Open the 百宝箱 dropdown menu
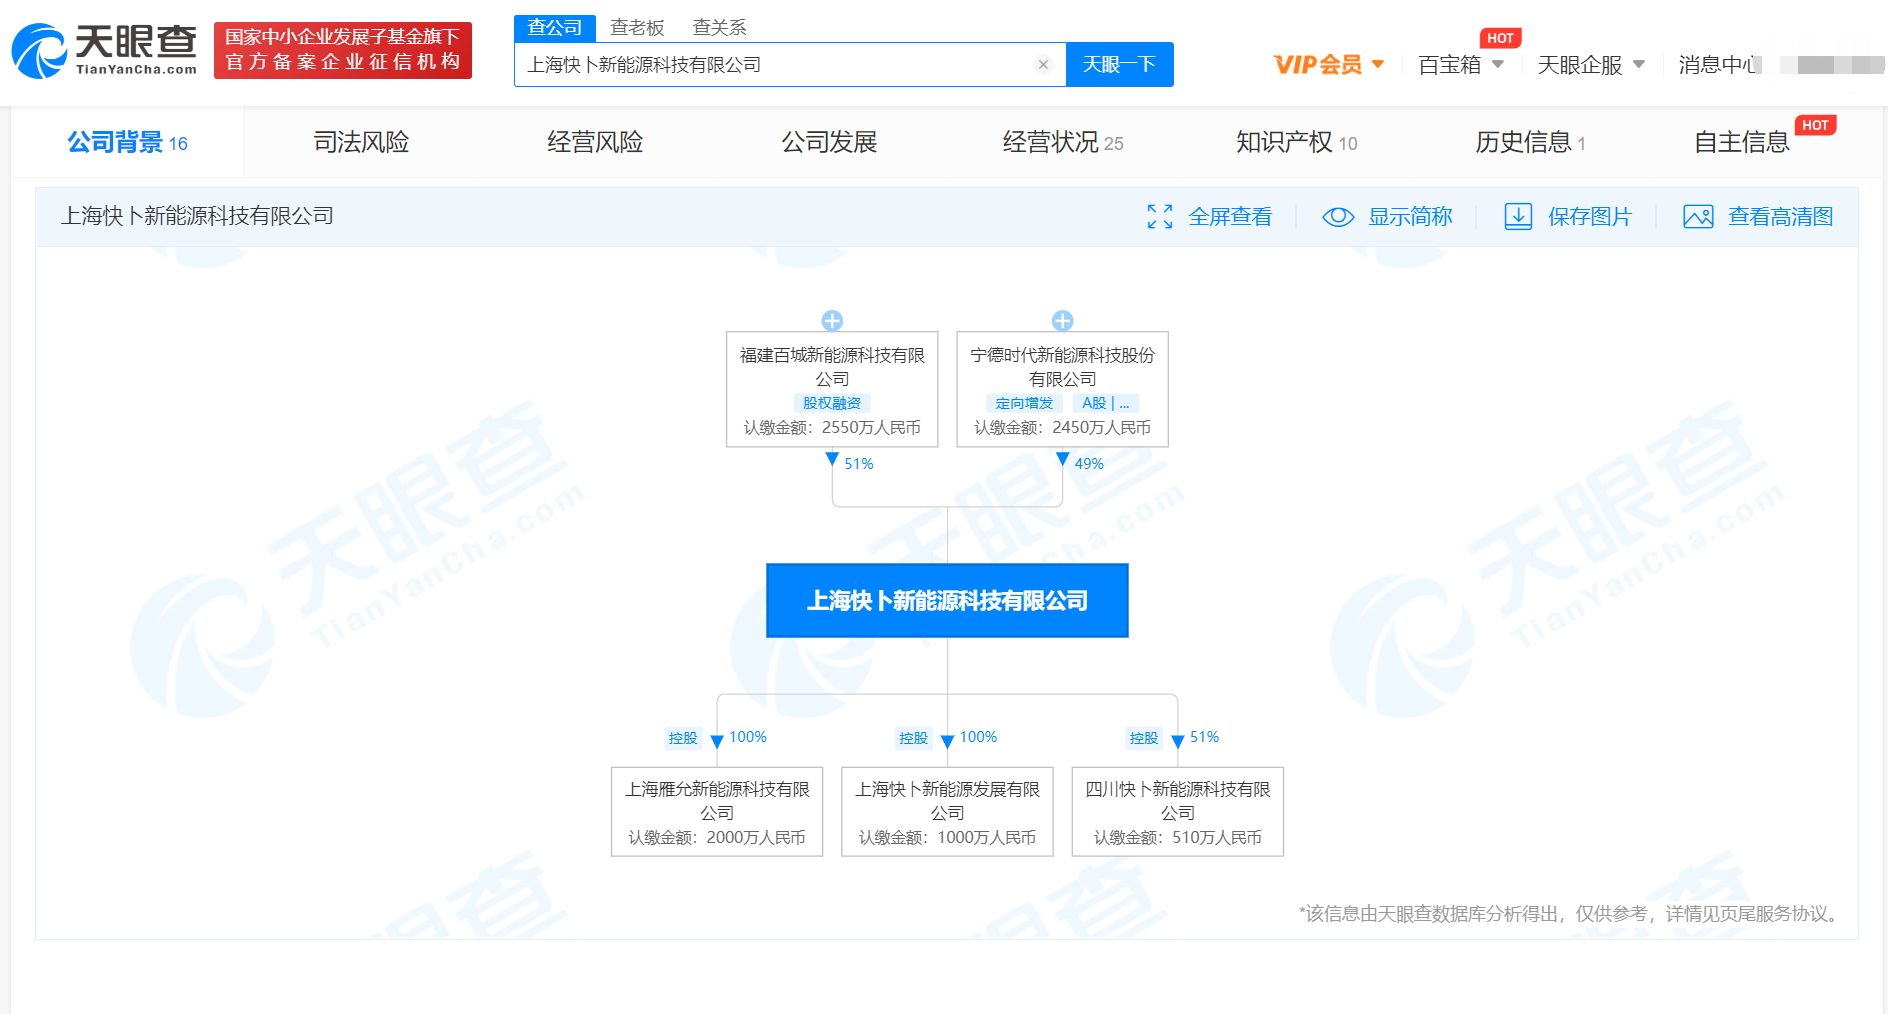This screenshot has width=1888, height=1014. click(1461, 65)
